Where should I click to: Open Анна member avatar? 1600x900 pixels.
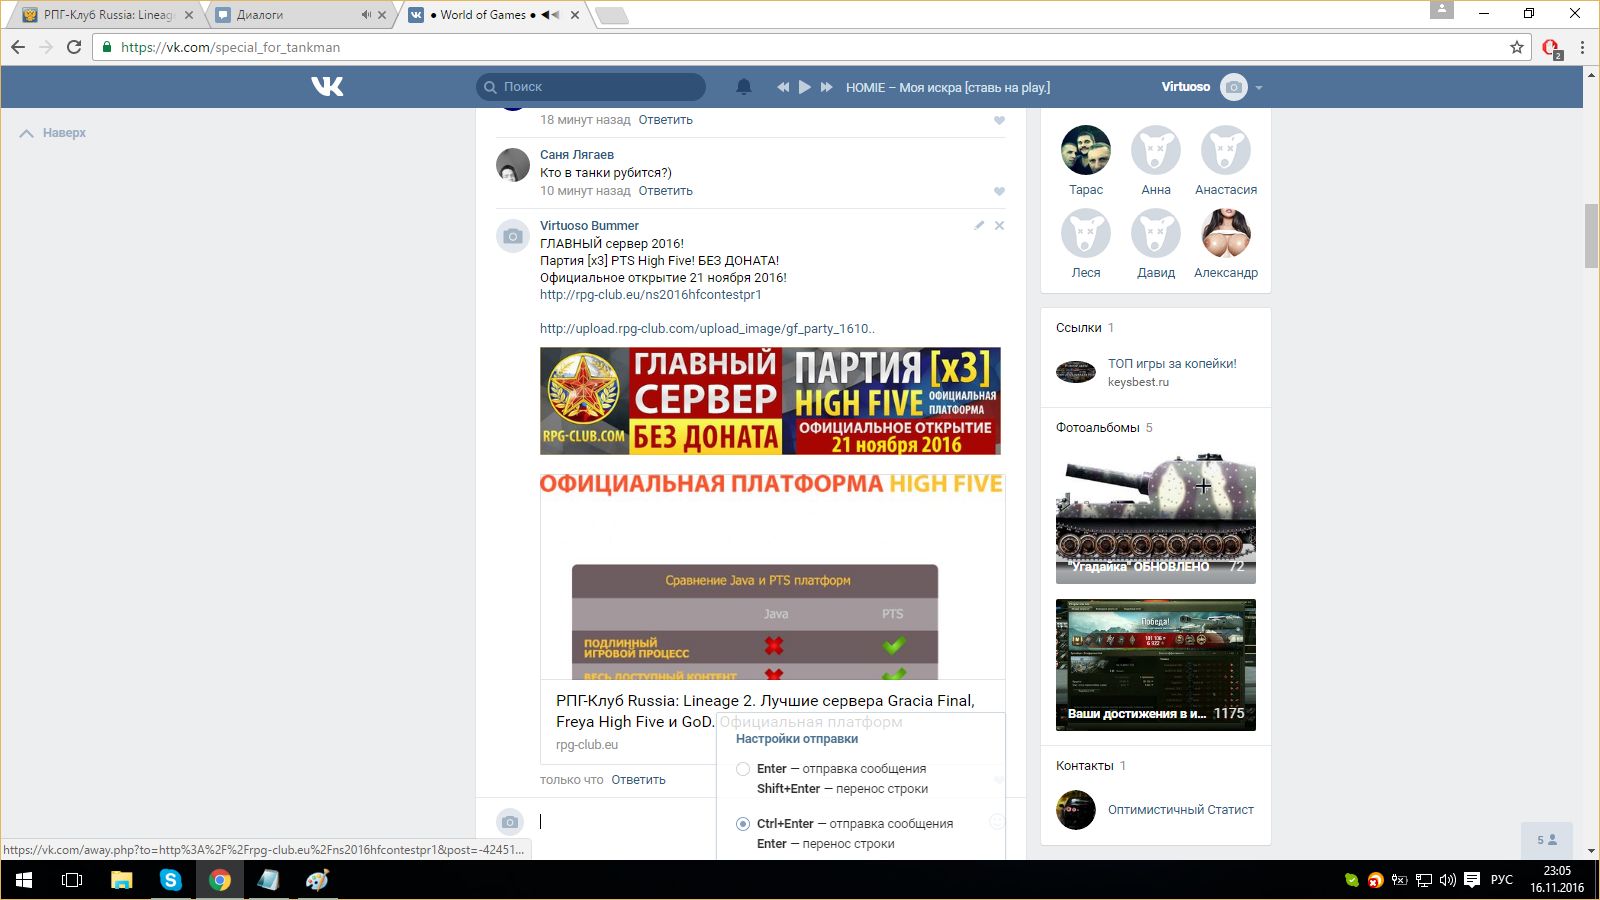click(x=1156, y=150)
